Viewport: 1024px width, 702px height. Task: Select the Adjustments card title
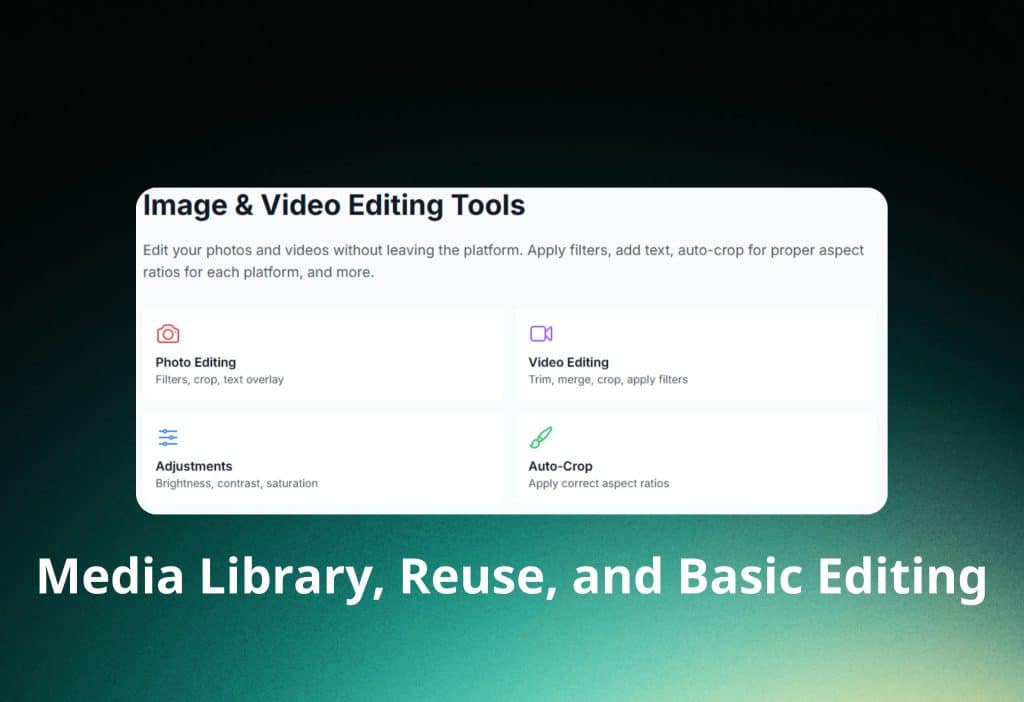[194, 466]
